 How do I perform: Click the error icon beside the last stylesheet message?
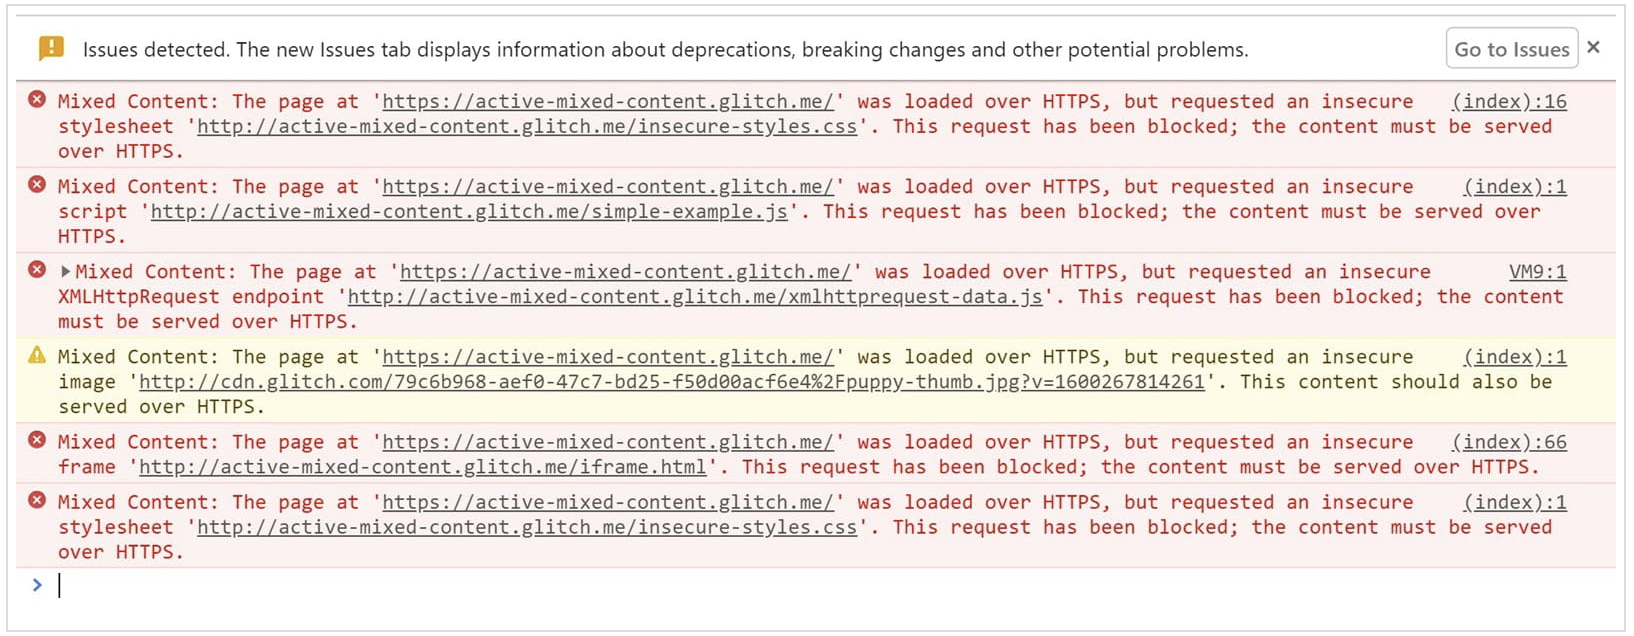click(x=37, y=500)
